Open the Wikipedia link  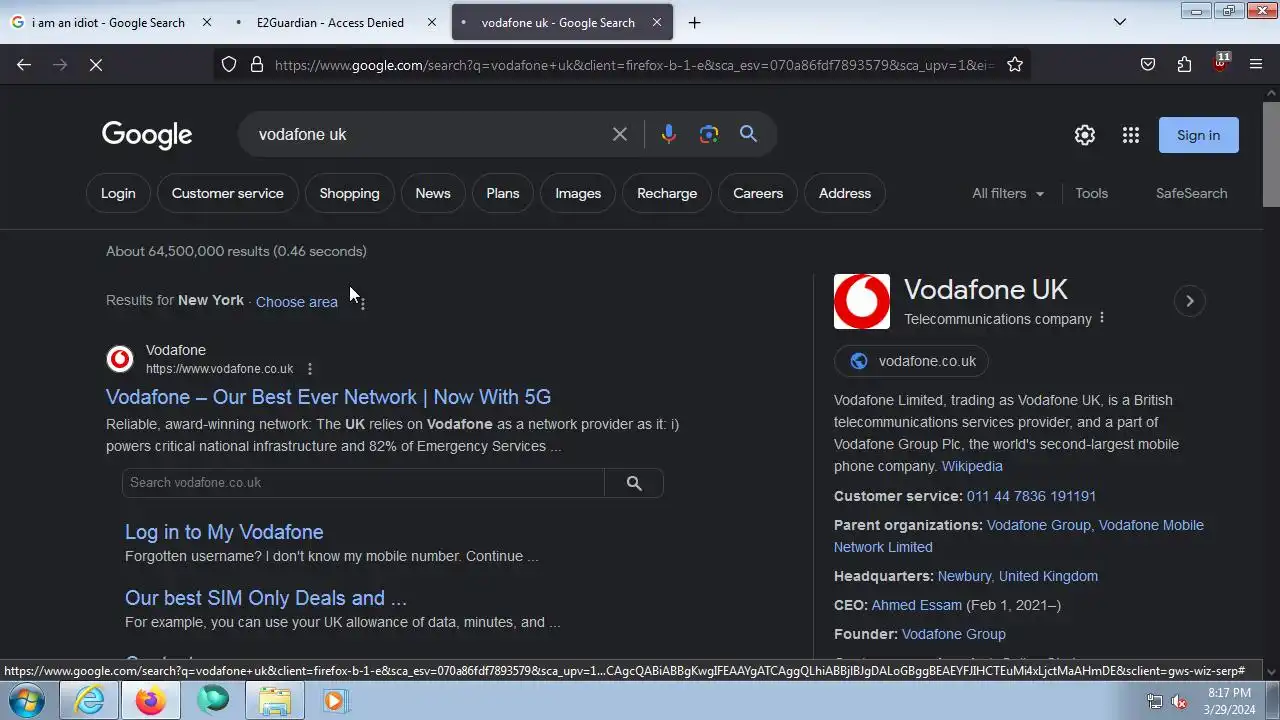972,466
